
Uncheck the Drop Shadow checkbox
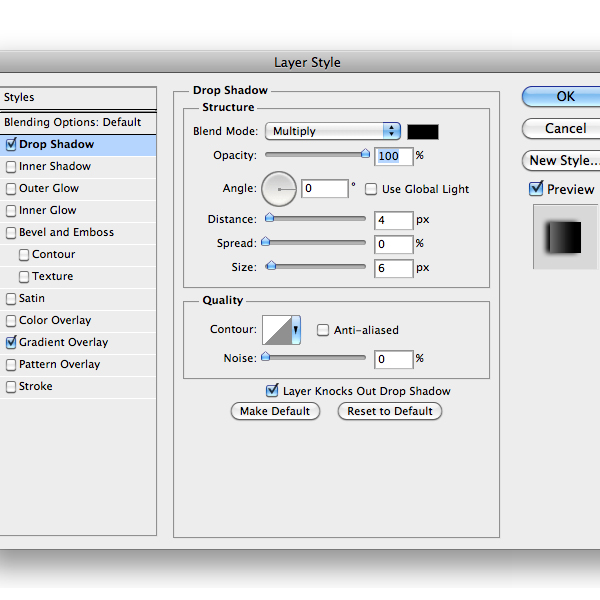pyautogui.click(x=11, y=144)
